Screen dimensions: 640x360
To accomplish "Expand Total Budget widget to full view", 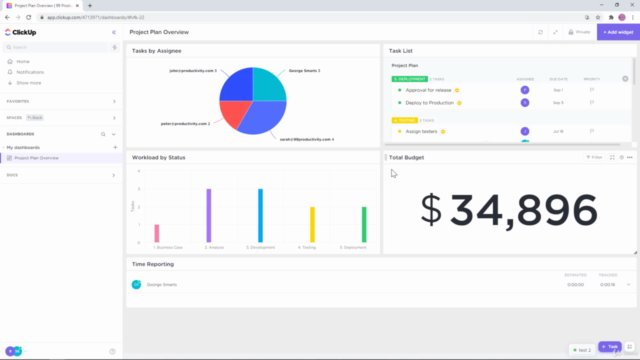I will 612,157.
